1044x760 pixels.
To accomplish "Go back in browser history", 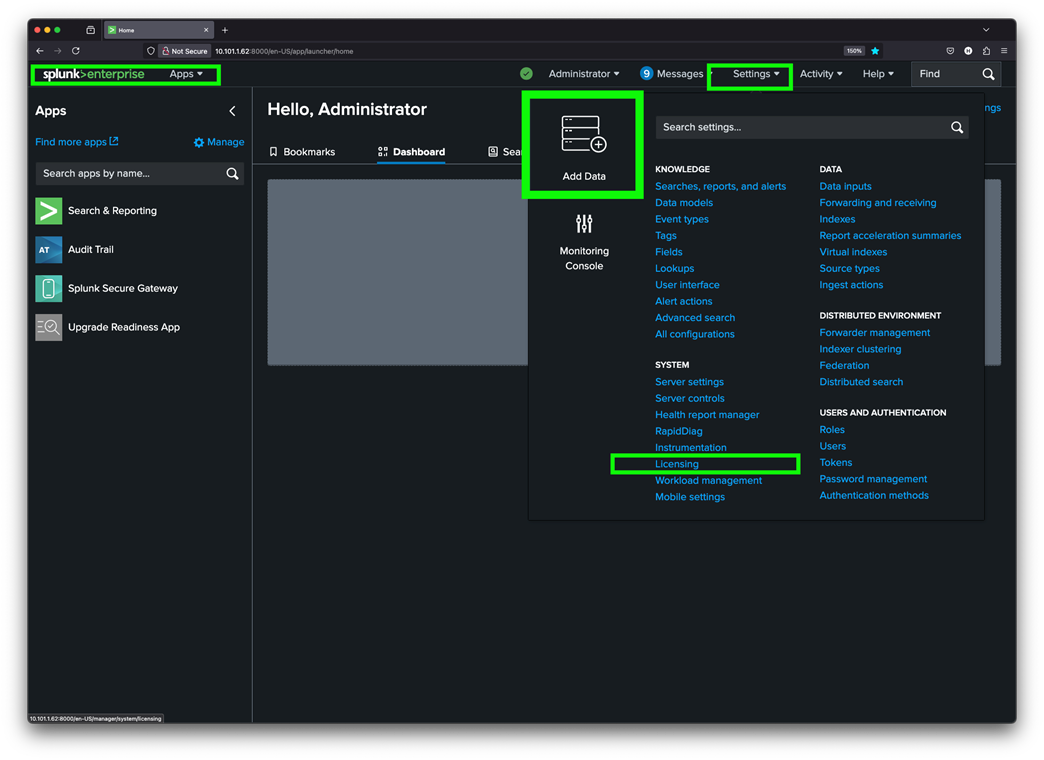I will (x=40, y=51).
